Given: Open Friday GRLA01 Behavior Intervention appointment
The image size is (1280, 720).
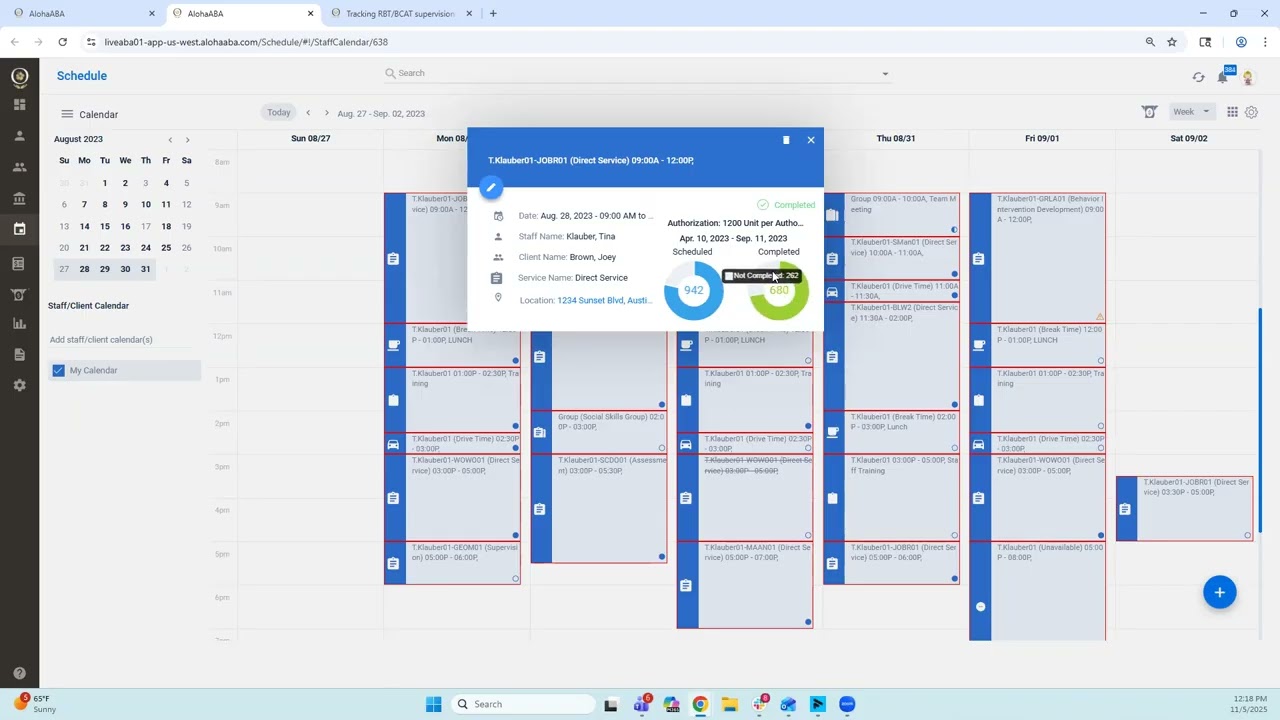Looking at the screenshot, I should click(x=1037, y=258).
